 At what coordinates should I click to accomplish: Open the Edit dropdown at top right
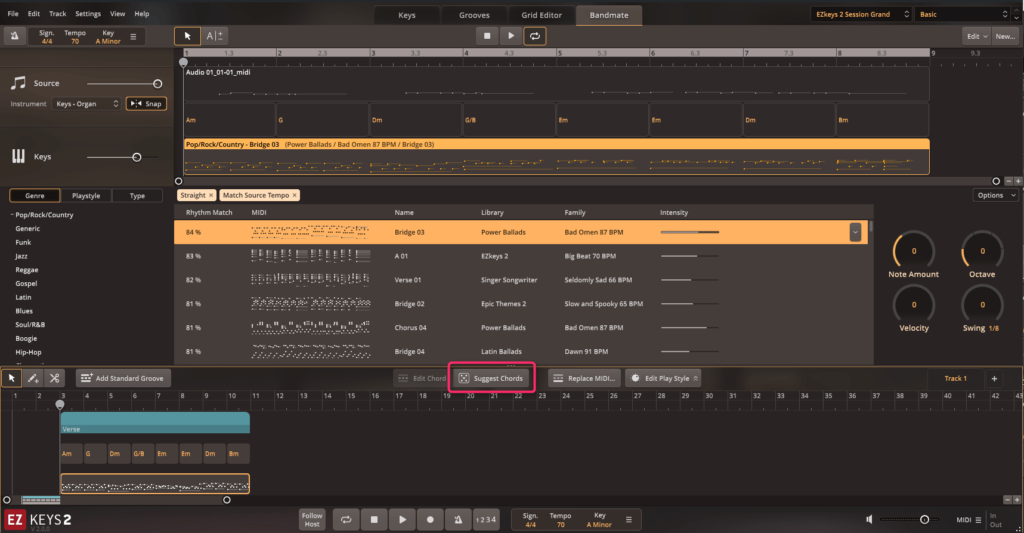tap(976, 36)
